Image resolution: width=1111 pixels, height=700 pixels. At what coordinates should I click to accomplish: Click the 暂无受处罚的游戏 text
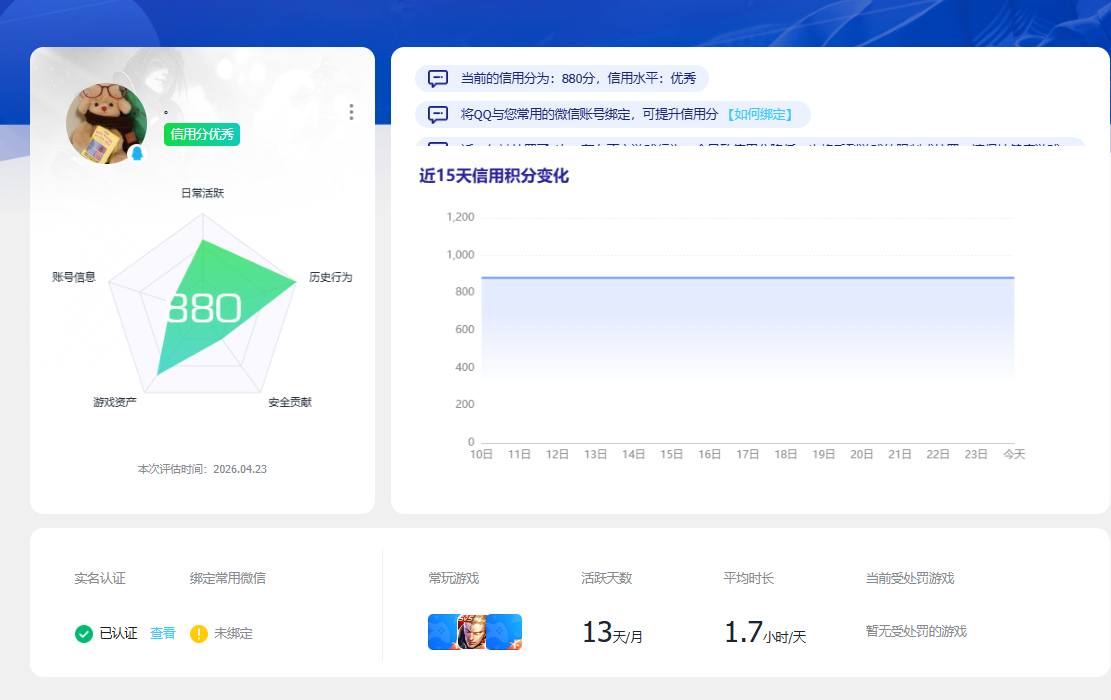click(916, 631)
